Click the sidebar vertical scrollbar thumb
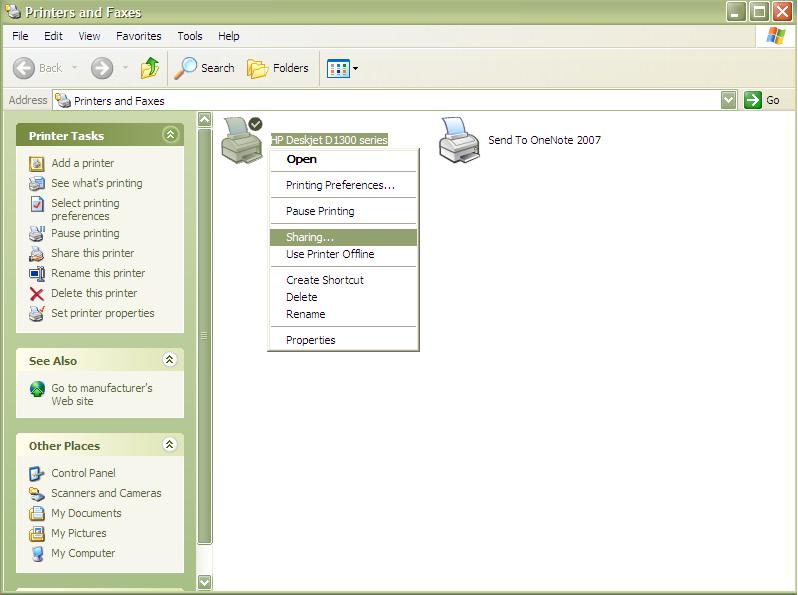The image size is (798, 595). [205, 336]
